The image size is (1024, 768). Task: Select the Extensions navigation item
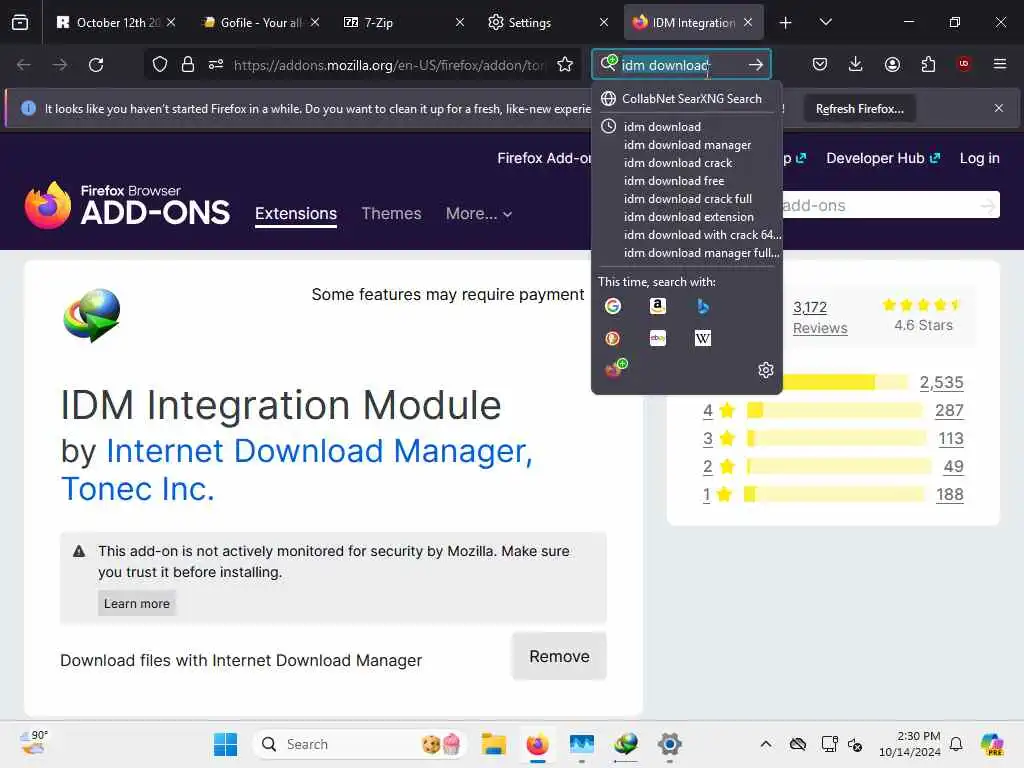(x=296, y=214)
